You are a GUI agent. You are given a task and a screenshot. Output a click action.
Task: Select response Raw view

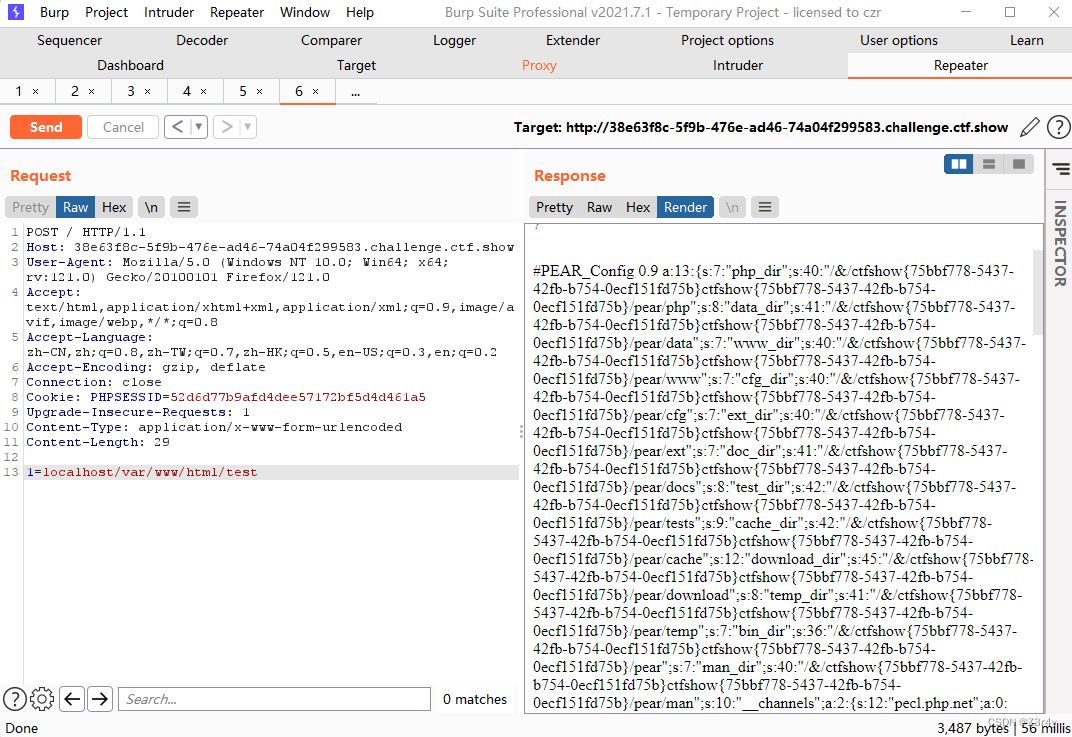click(x=600, y=207)
